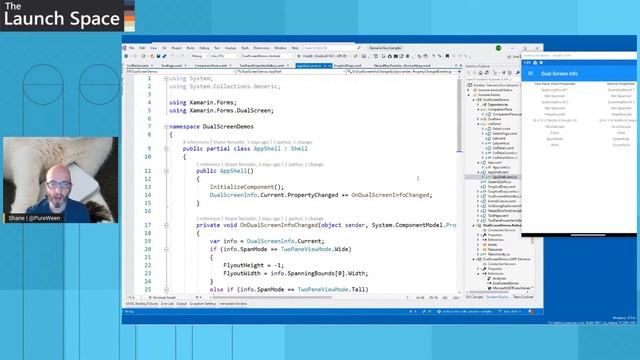Screen dimensions: 640x360
Task: Open the references CodeLens above OnDualScreenInfoChanged method
Action: pyautogui.click(x=208, y=219)
